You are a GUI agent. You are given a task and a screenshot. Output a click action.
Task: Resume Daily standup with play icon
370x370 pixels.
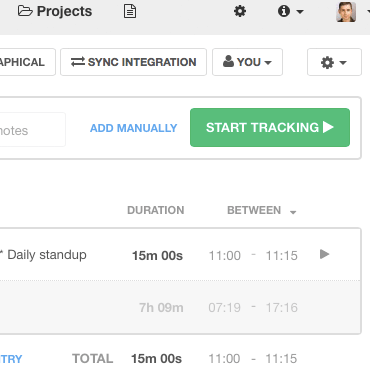coord(324,254)
